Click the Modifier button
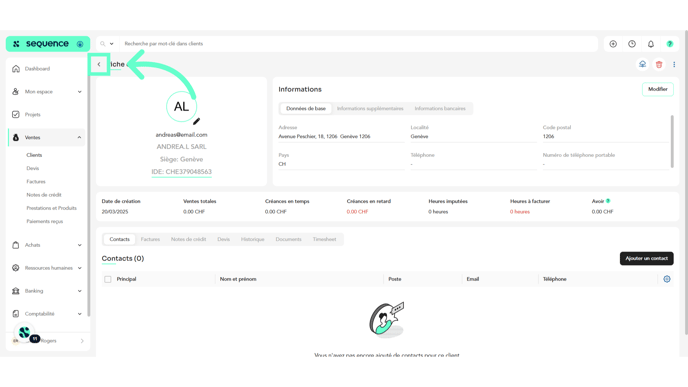This screenshot has width=688, height=387. [x=658, y=89]
